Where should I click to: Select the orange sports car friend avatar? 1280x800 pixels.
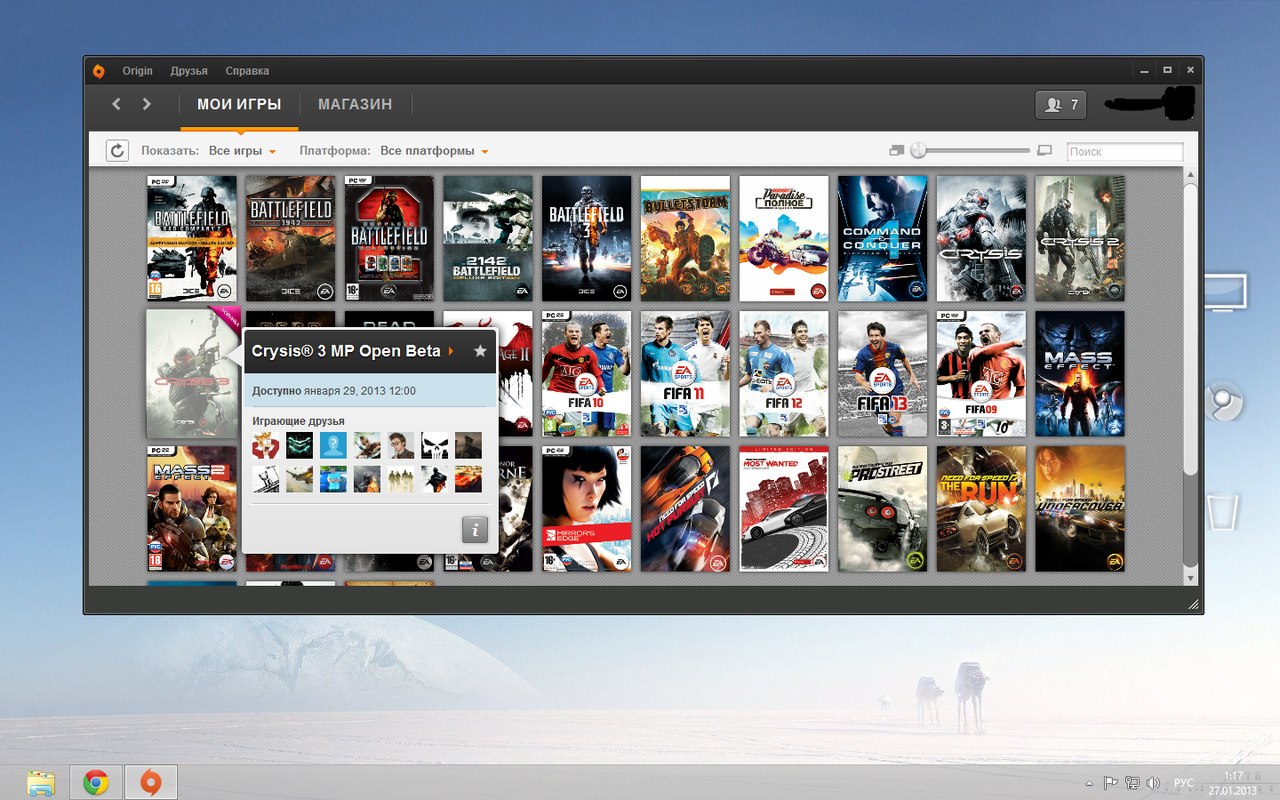[468, 479]
